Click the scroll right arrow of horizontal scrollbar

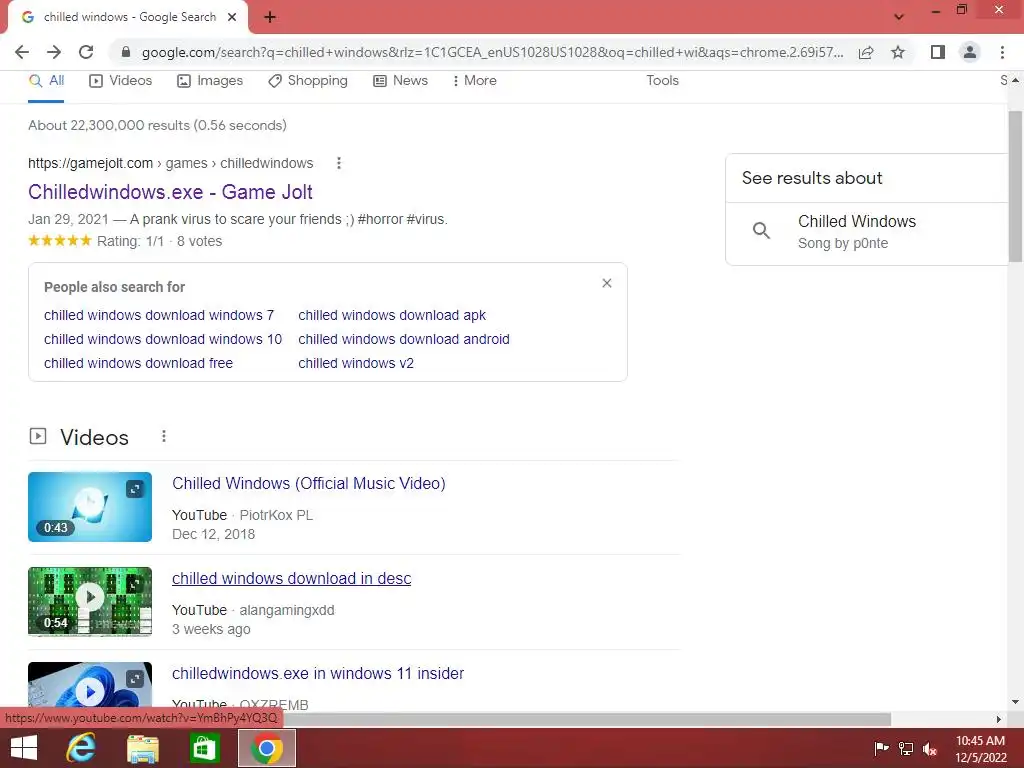(x=999, y=720)
